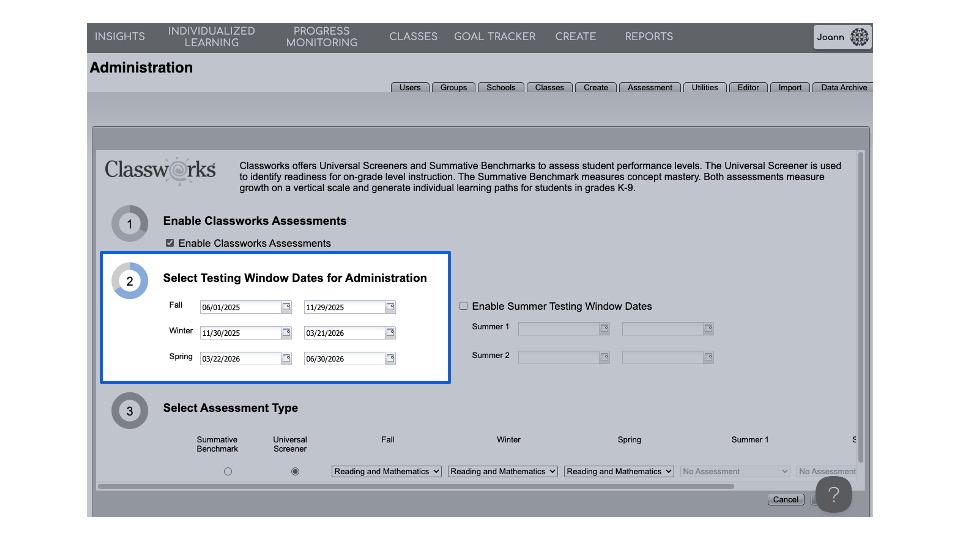Click the Spring end date field
Image resolution: width=960 pixels, height=540 pixels.
point(345,358)
